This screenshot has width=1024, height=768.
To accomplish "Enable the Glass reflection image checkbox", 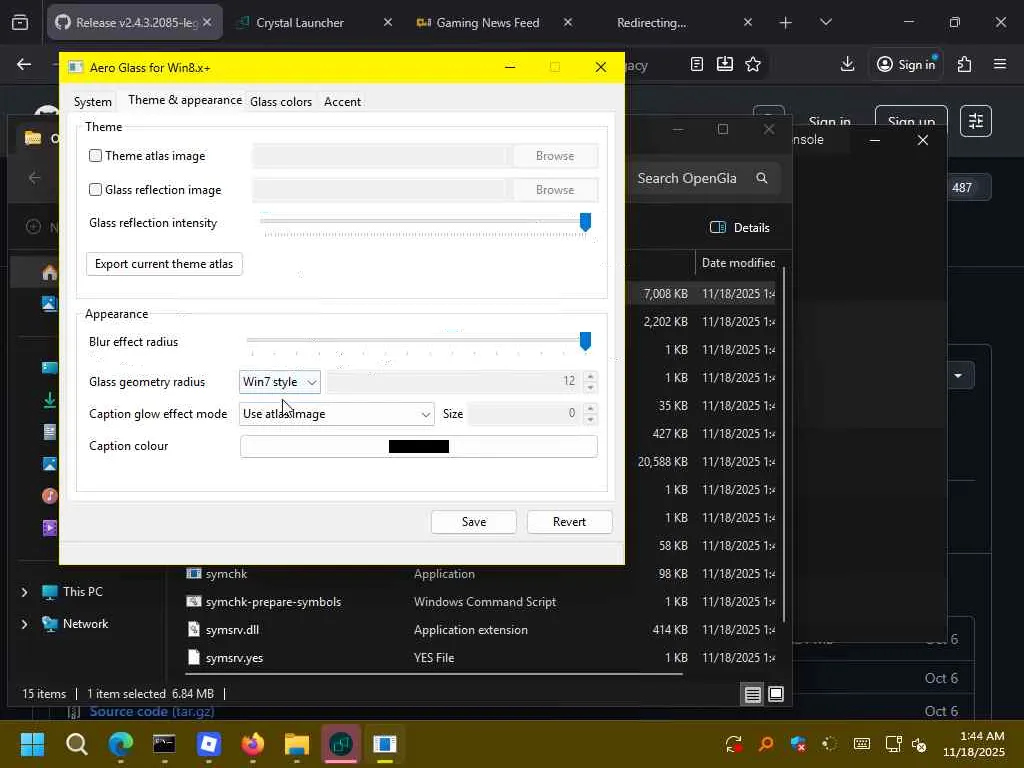I will [x=95, y=189].
